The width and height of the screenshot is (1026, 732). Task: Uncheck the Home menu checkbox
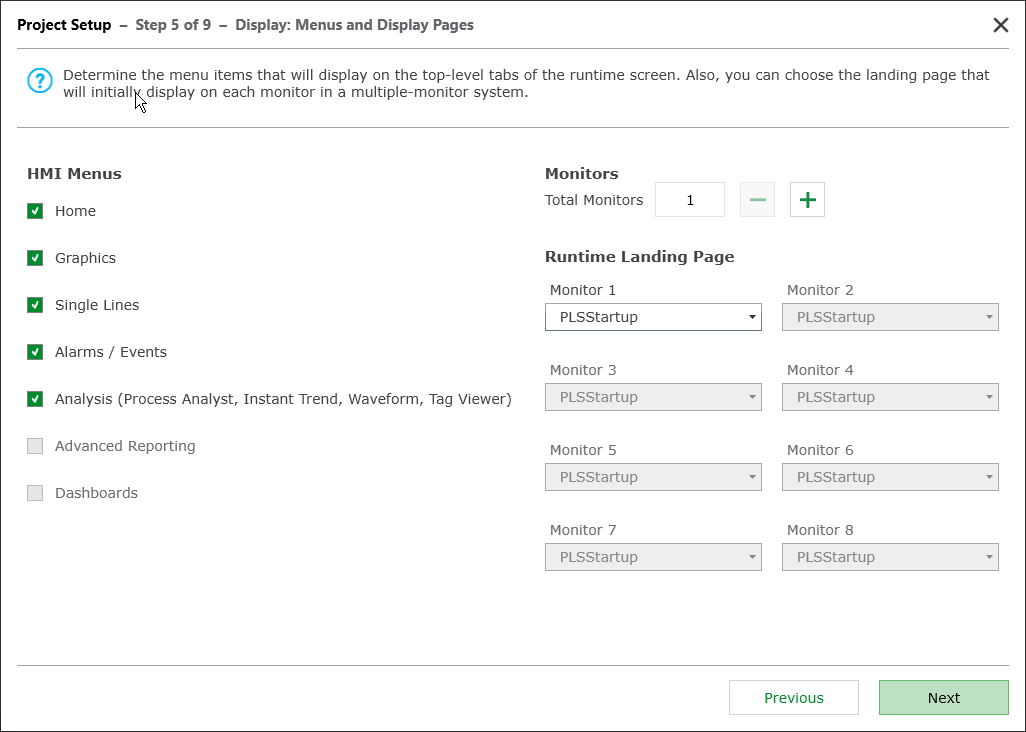click(35, 211)
